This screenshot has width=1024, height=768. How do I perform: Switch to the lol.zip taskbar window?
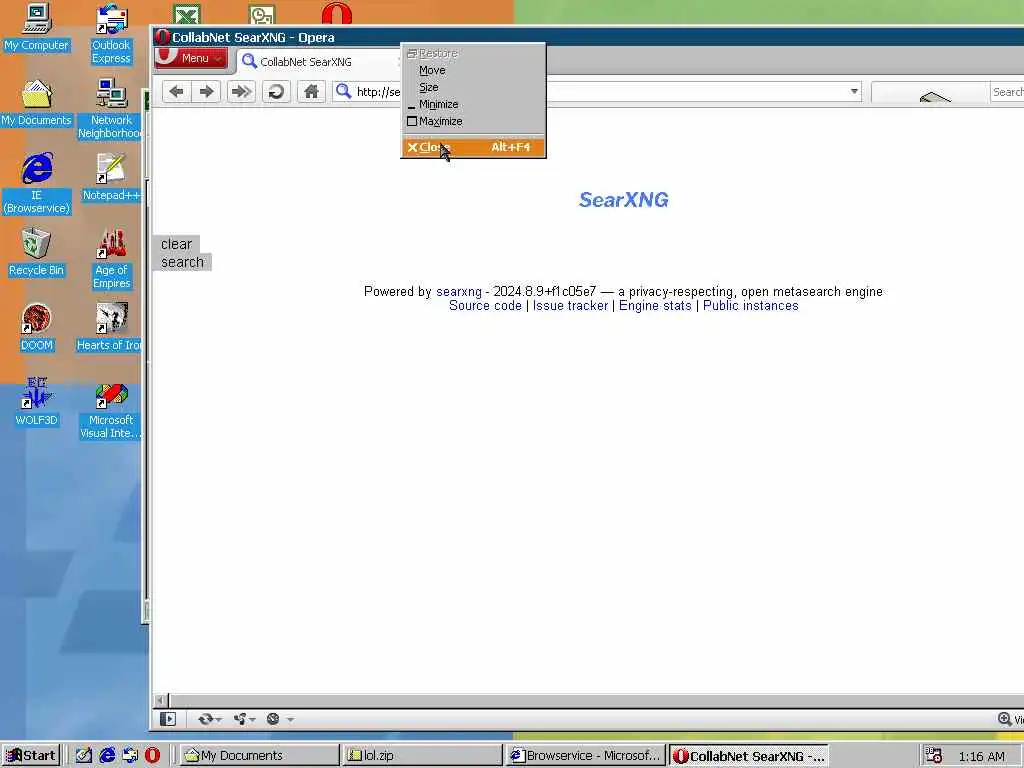(x=422, y=756)
